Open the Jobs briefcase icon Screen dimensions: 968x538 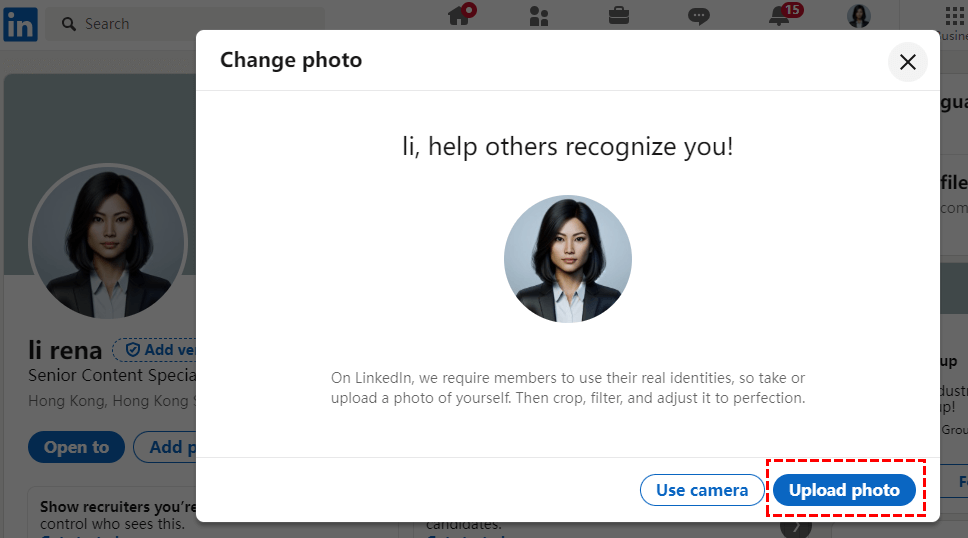pyautogui.click(x=619, y=16)
